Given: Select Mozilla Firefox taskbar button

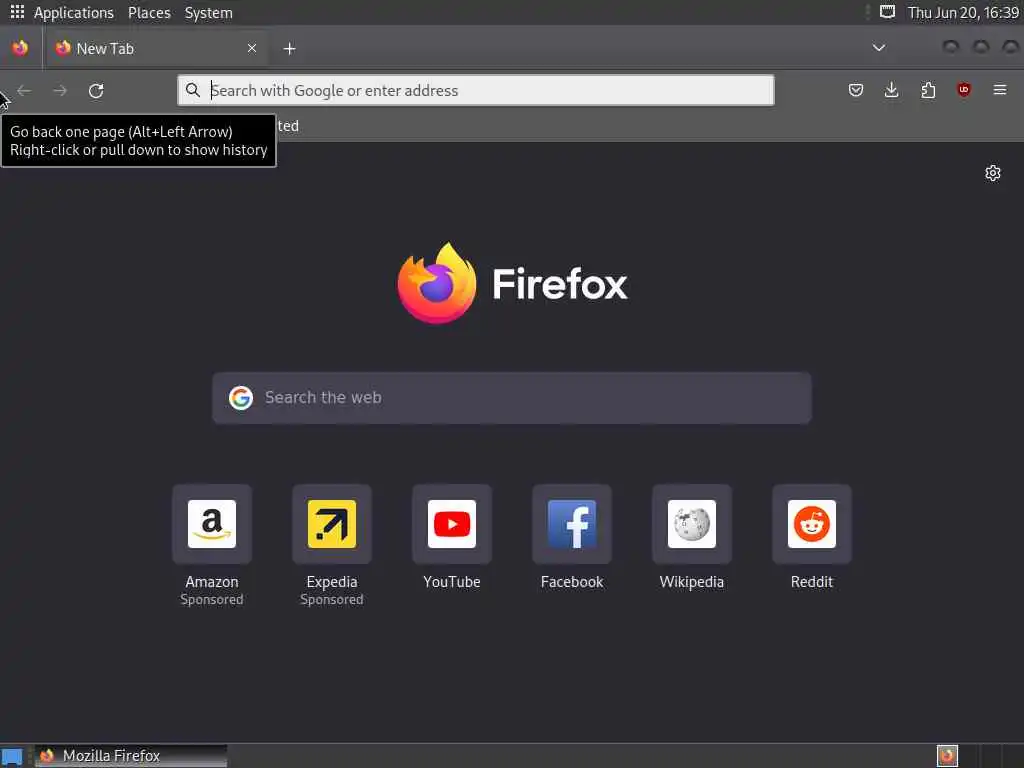Looking at the screenshot, I should 131,756.
